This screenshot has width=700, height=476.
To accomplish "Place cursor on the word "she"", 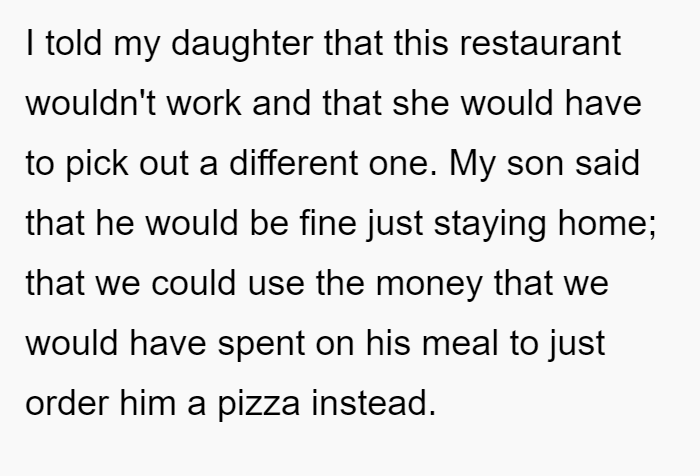I will tap(421, 103).
